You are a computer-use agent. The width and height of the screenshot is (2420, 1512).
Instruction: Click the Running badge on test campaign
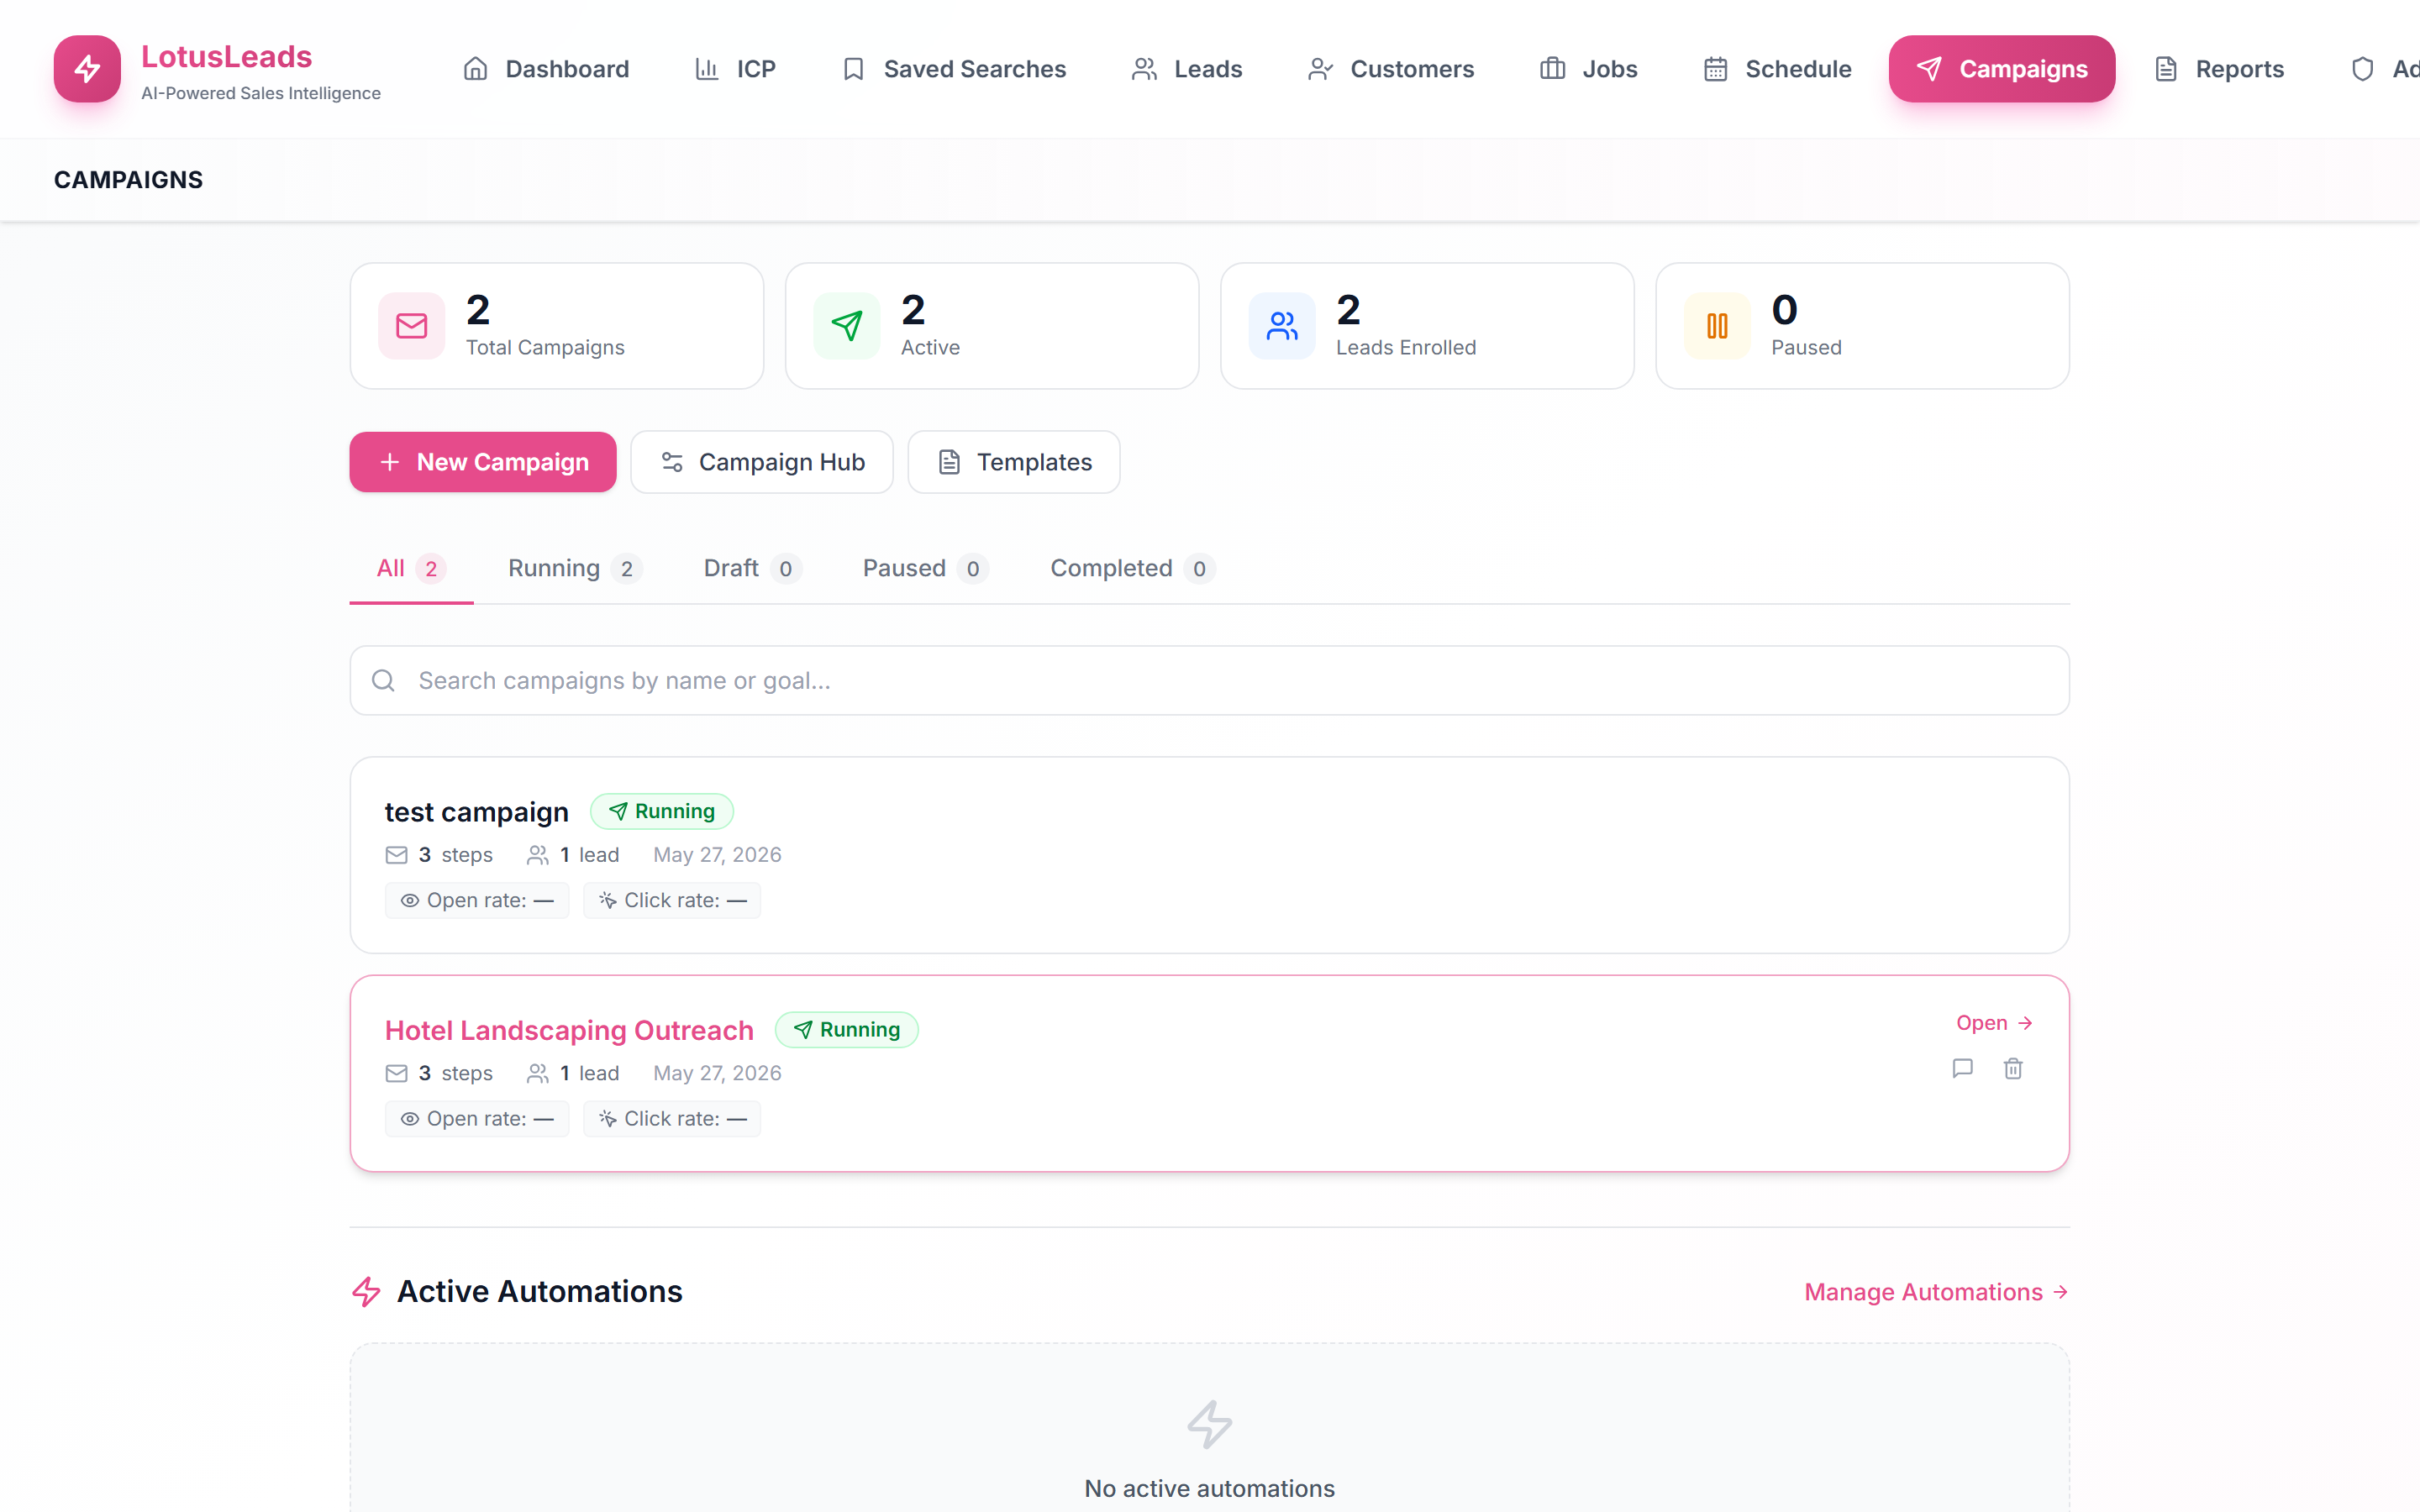(662, 811)
